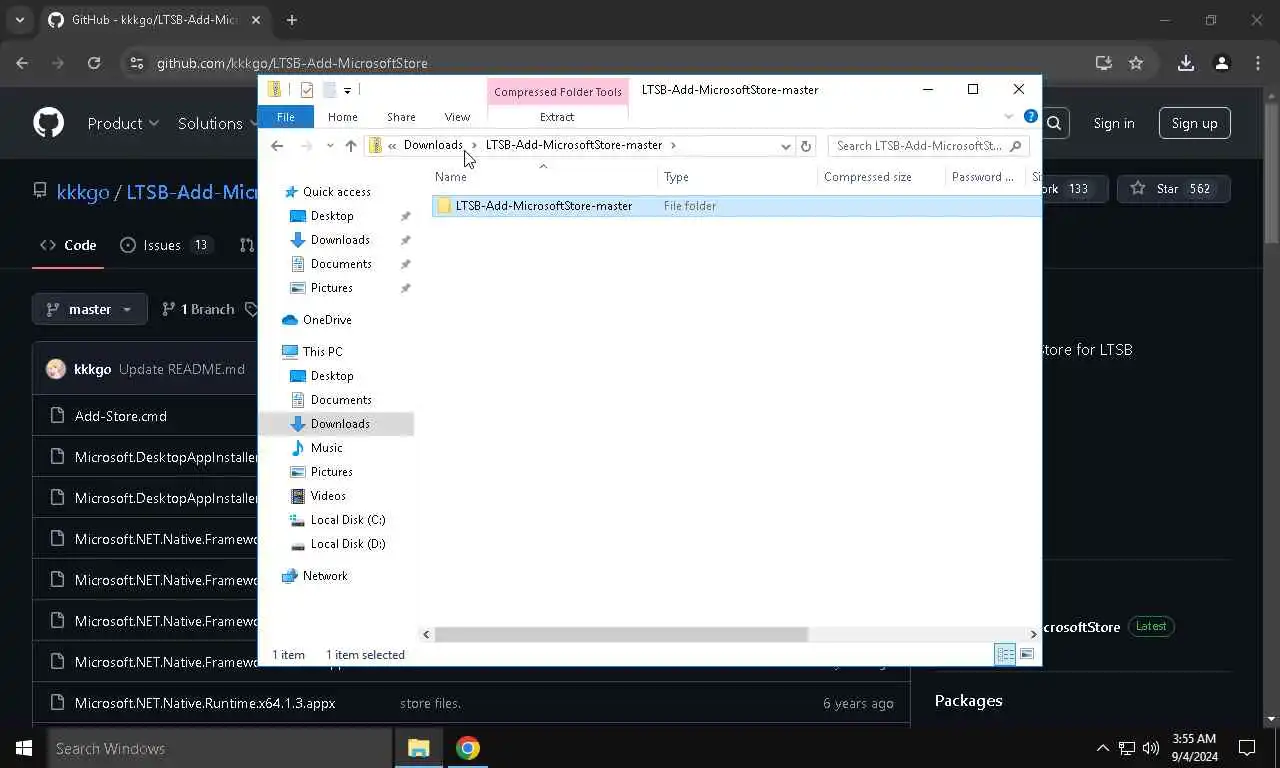The width and height of the screenshot is (1280, 768).
Task: Open notification center icon
Action: (x=1247, y=748)
